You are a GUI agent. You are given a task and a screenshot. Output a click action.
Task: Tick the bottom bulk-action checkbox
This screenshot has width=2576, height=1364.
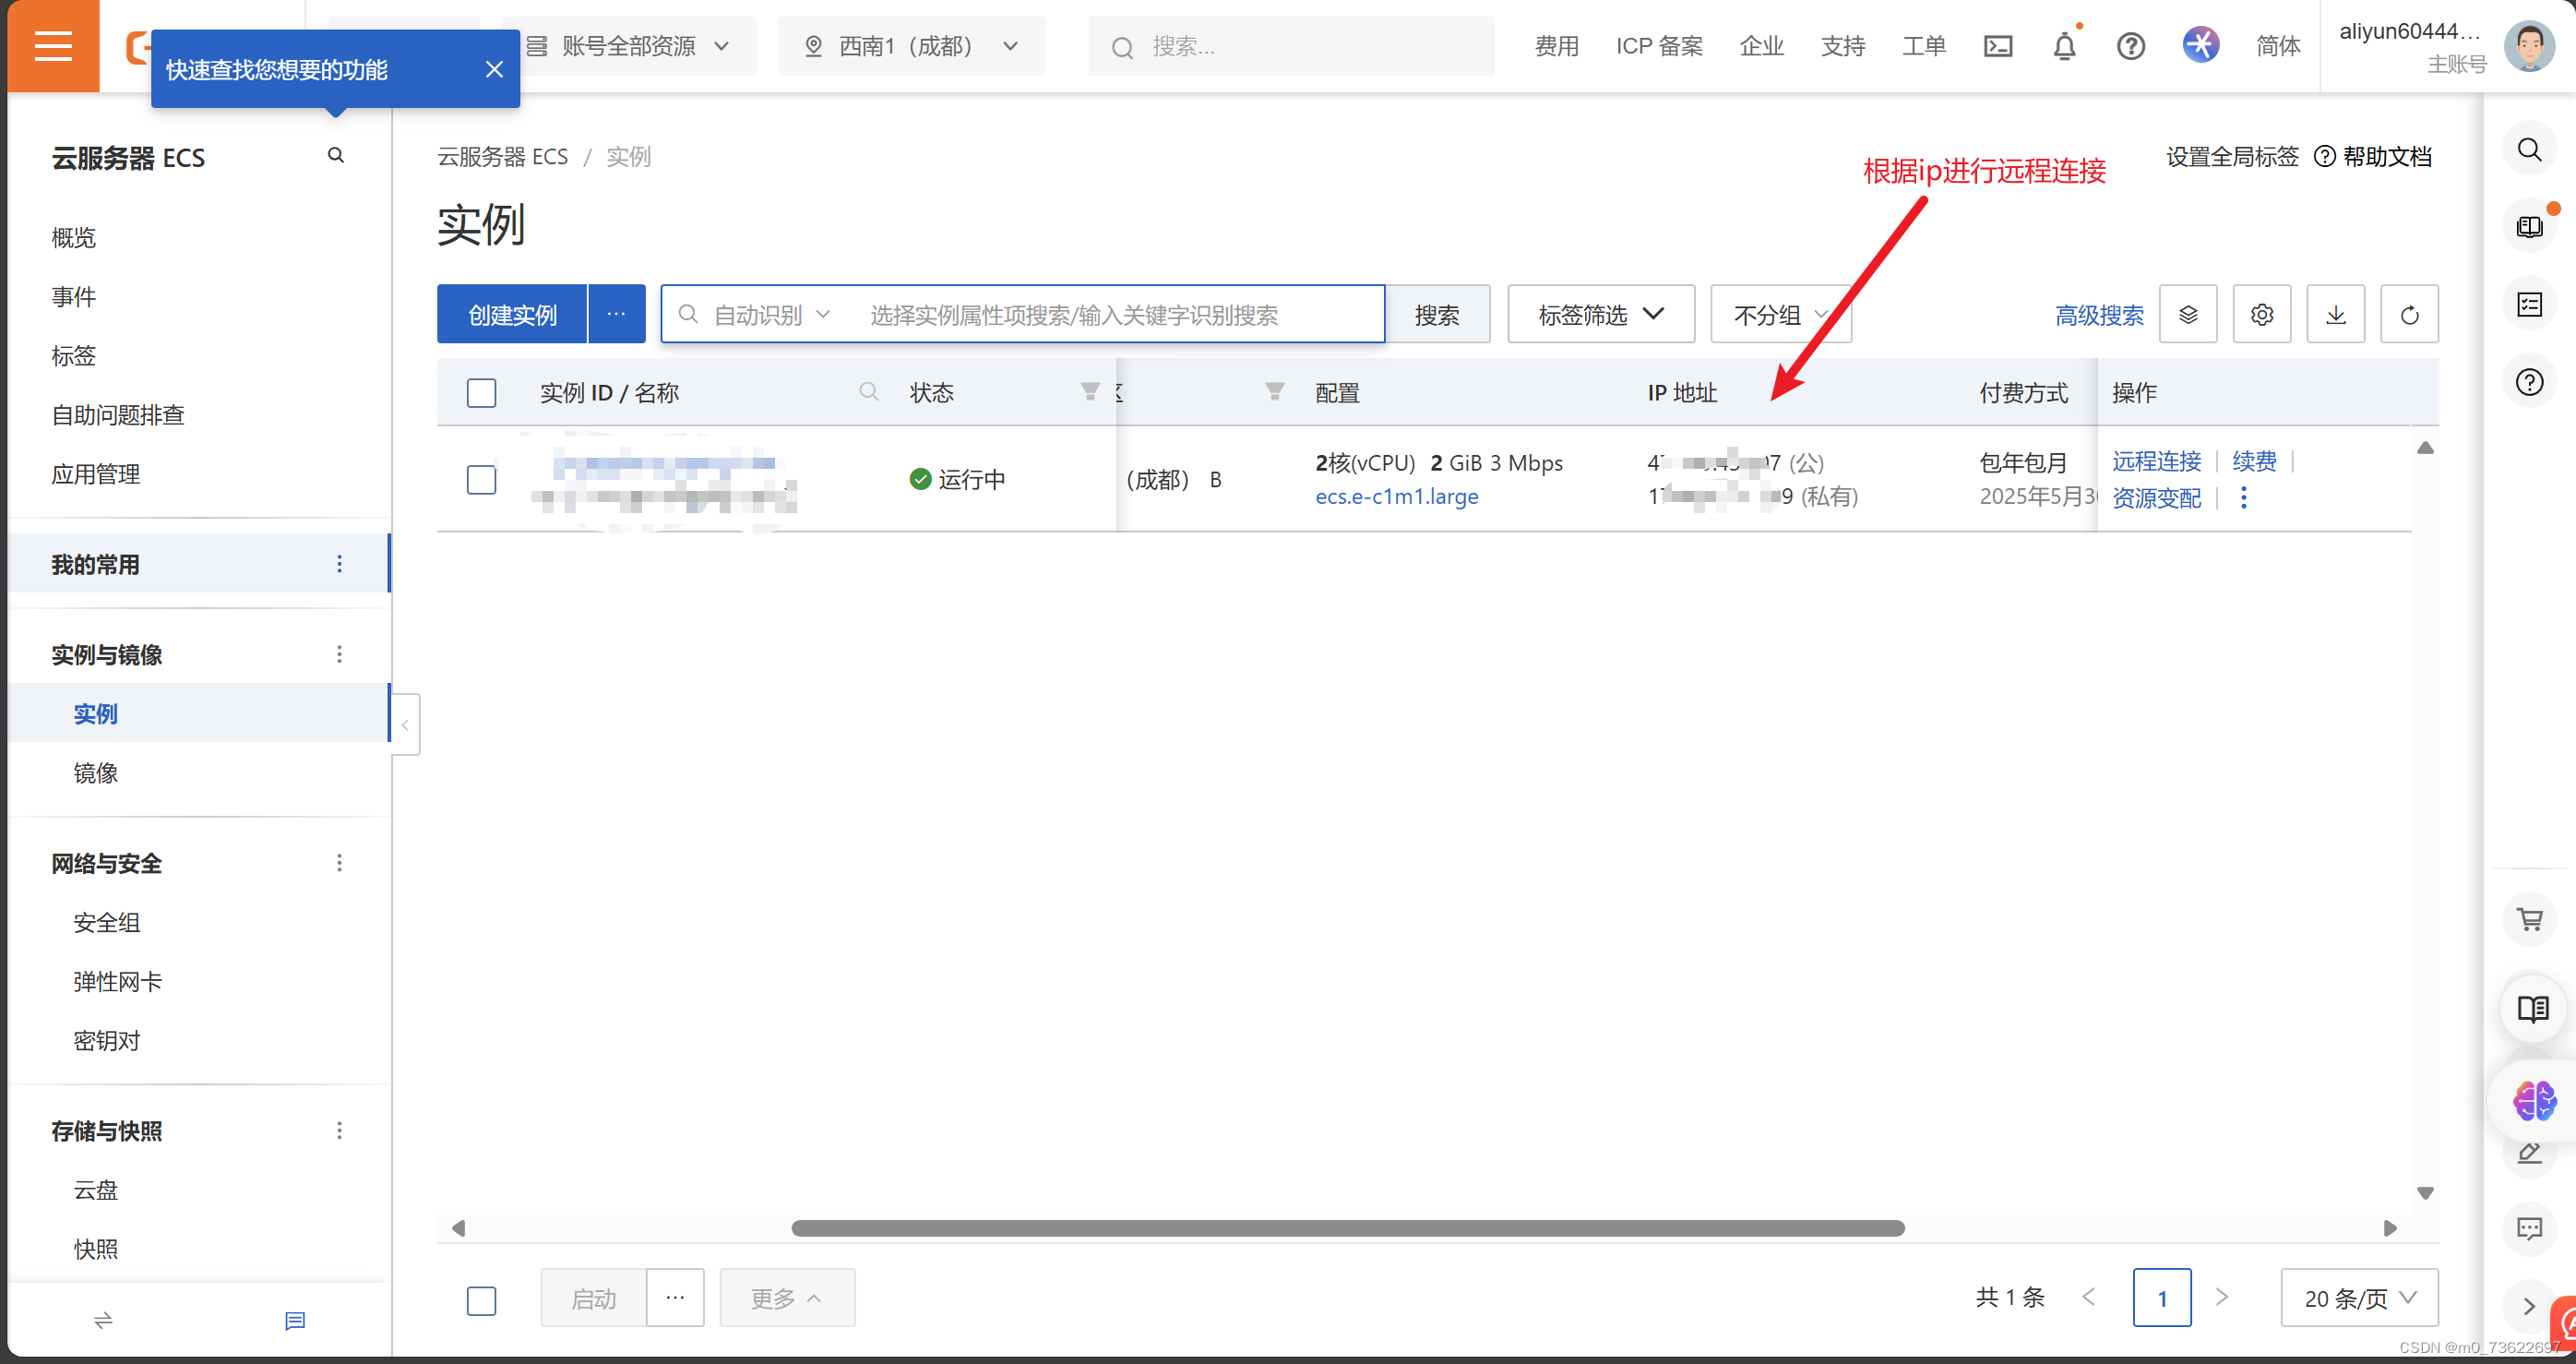coord(481,1299)
